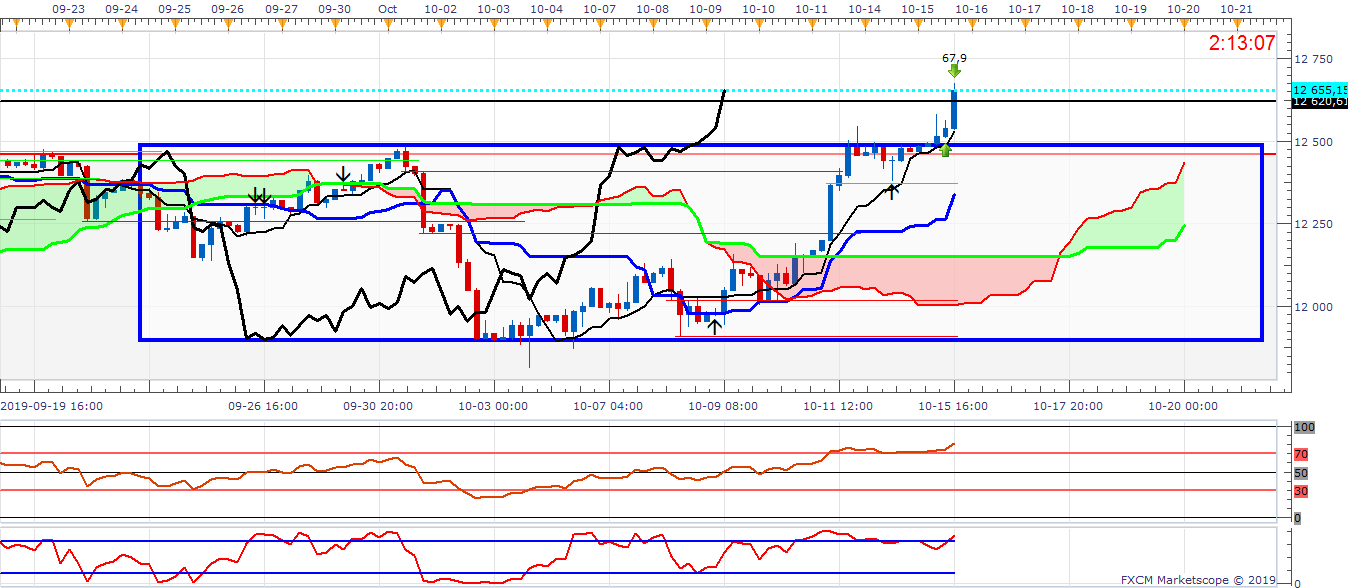Click the top date label 09-24
The height and width of the screenshot is (588, 1349).
pos(121,7)
